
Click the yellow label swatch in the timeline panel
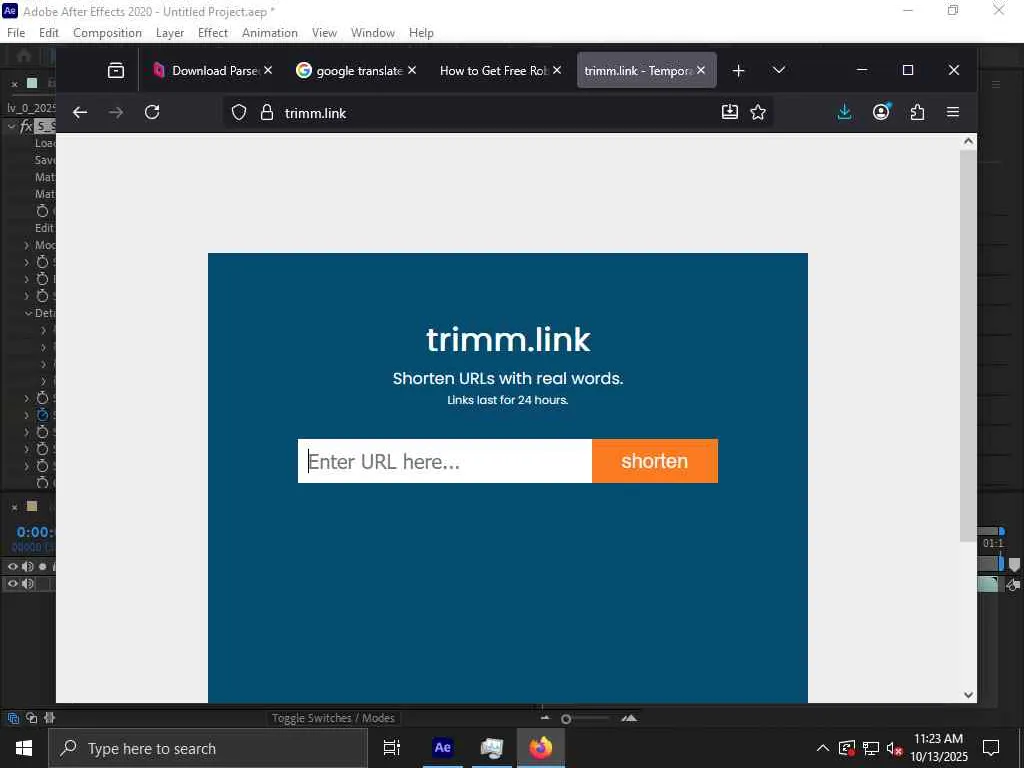[x=31, y=506]
